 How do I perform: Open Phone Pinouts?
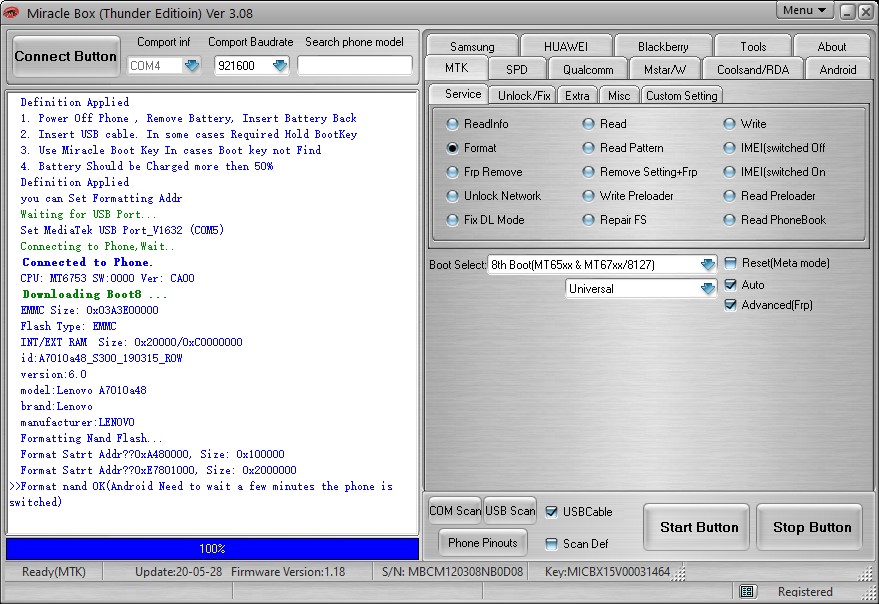pos(483,542)
